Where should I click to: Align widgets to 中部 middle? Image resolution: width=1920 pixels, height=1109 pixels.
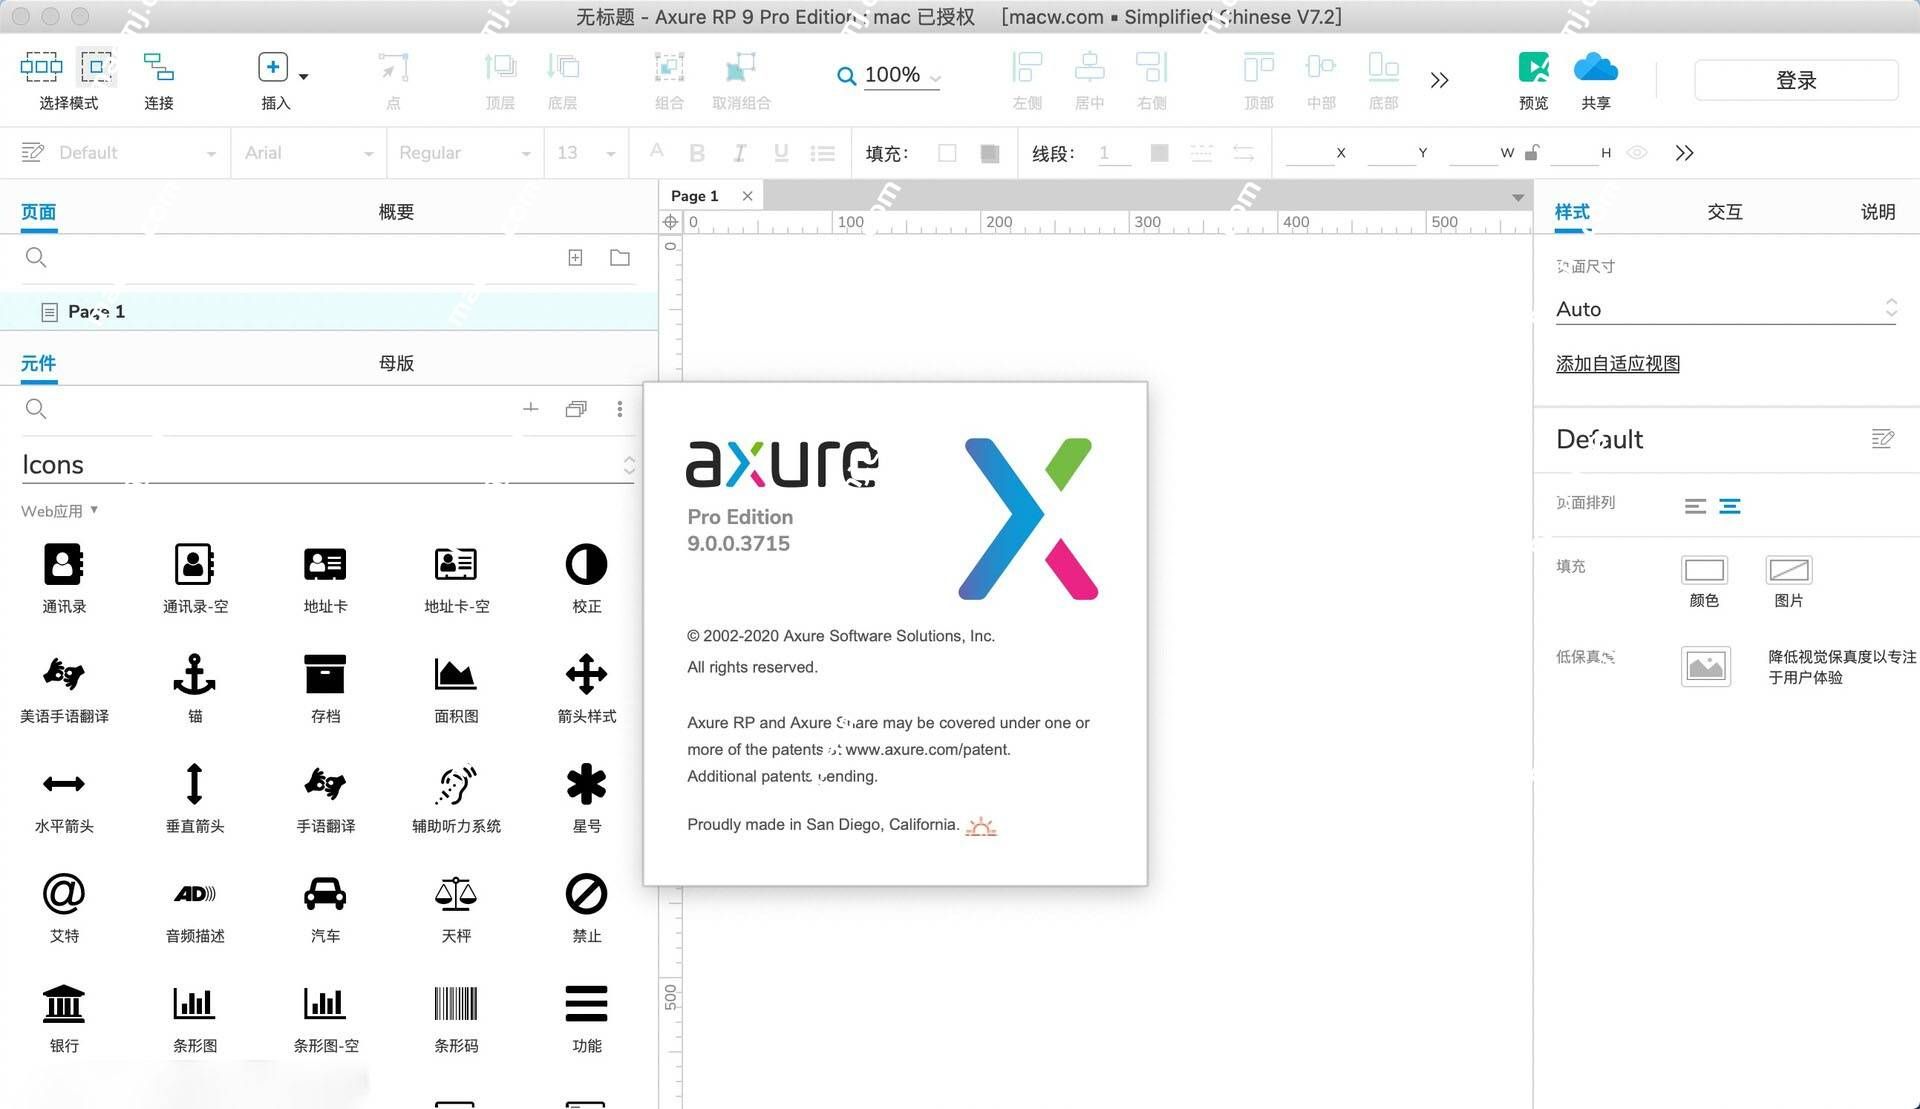tap(1321, 67)
